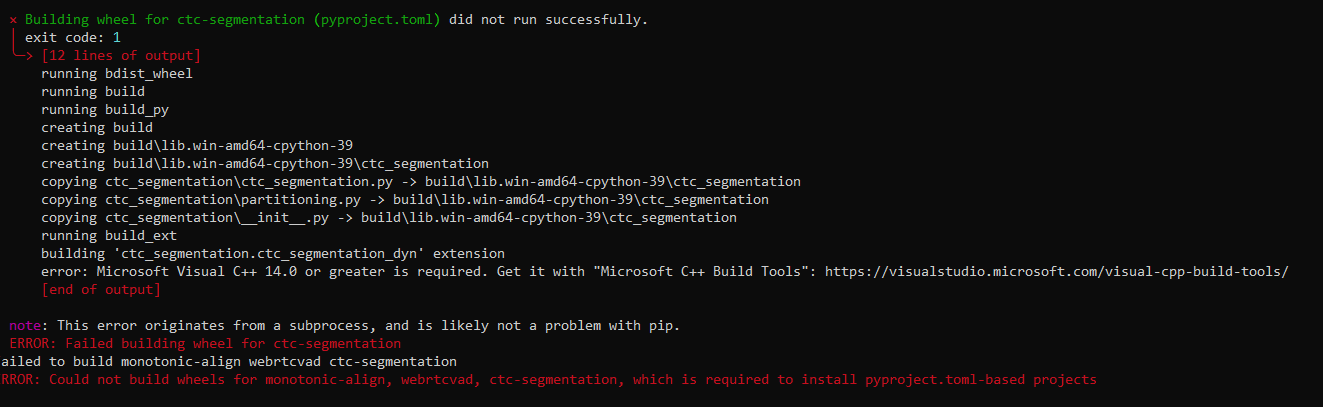Image resolution: width=1323 pixels, height=407 pixels.
Task: Click the 'Could not build wheels' error line
Action: pyautogui.click(x=549, y=379)
